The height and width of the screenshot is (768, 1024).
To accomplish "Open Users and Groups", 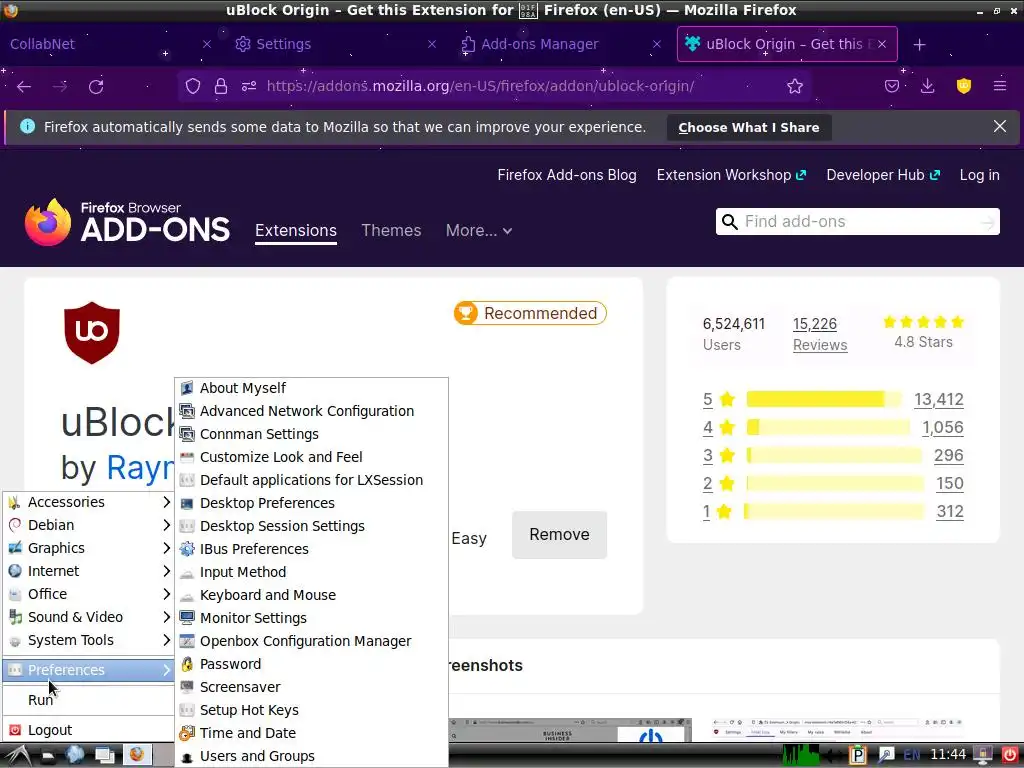I will [x=312, y=756].
